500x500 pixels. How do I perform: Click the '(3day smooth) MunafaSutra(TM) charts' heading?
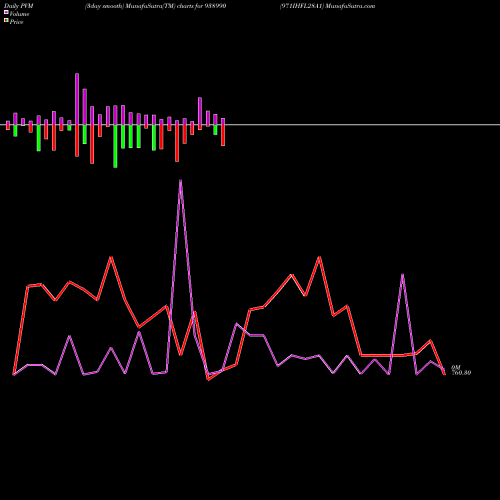[139, 6]
